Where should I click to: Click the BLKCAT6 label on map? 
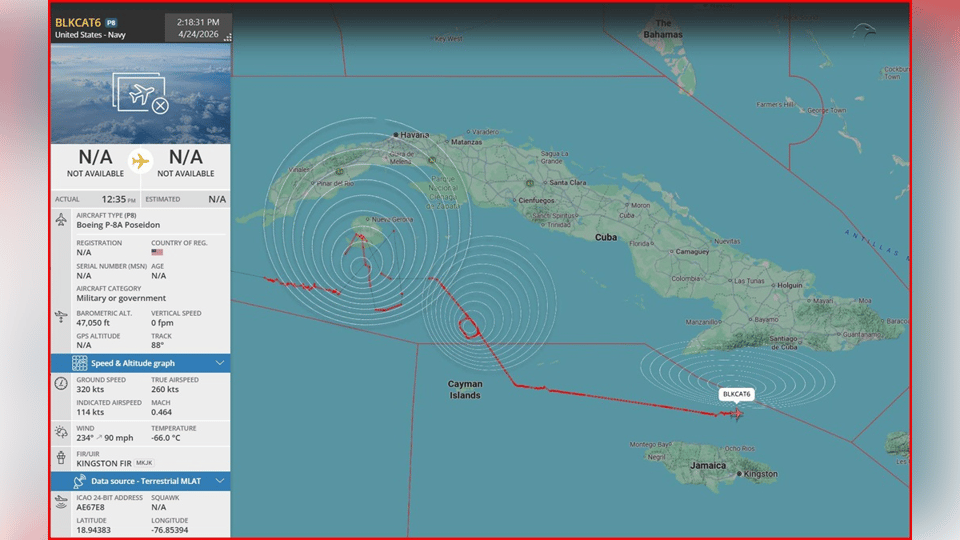pyautogui.click(x=736, y=394)
